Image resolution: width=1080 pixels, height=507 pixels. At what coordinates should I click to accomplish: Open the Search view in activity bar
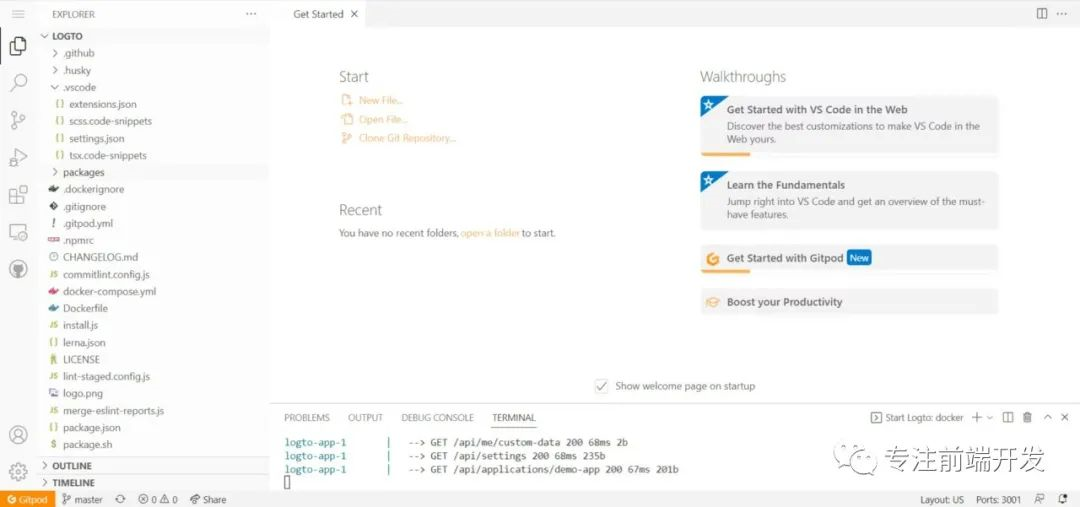click(18, 83)
